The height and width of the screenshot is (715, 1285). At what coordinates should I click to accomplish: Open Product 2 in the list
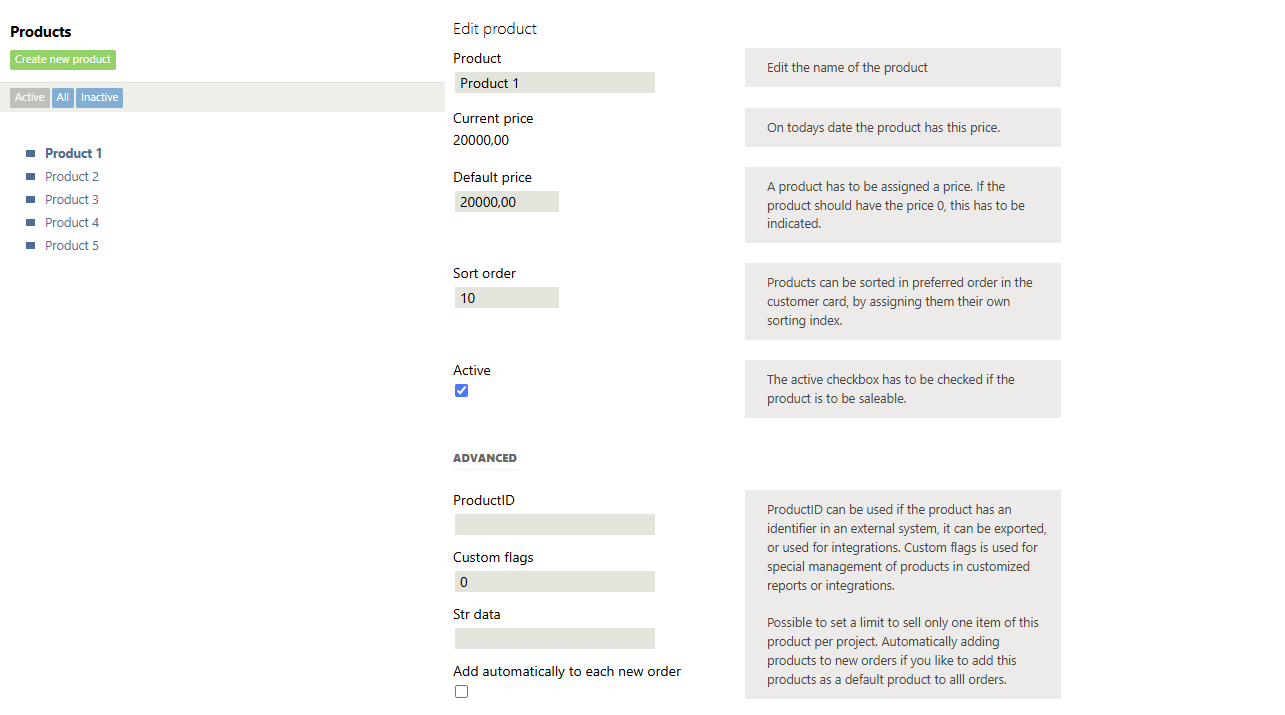(72, 177)
